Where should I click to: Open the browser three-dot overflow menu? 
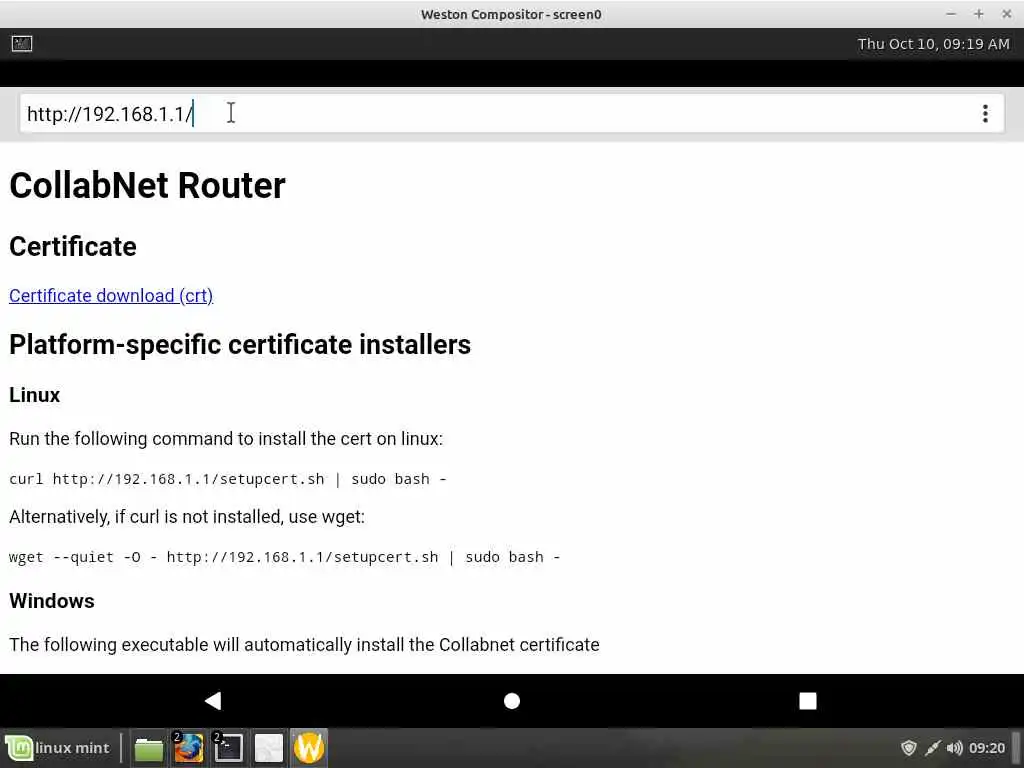click(985, 114)
